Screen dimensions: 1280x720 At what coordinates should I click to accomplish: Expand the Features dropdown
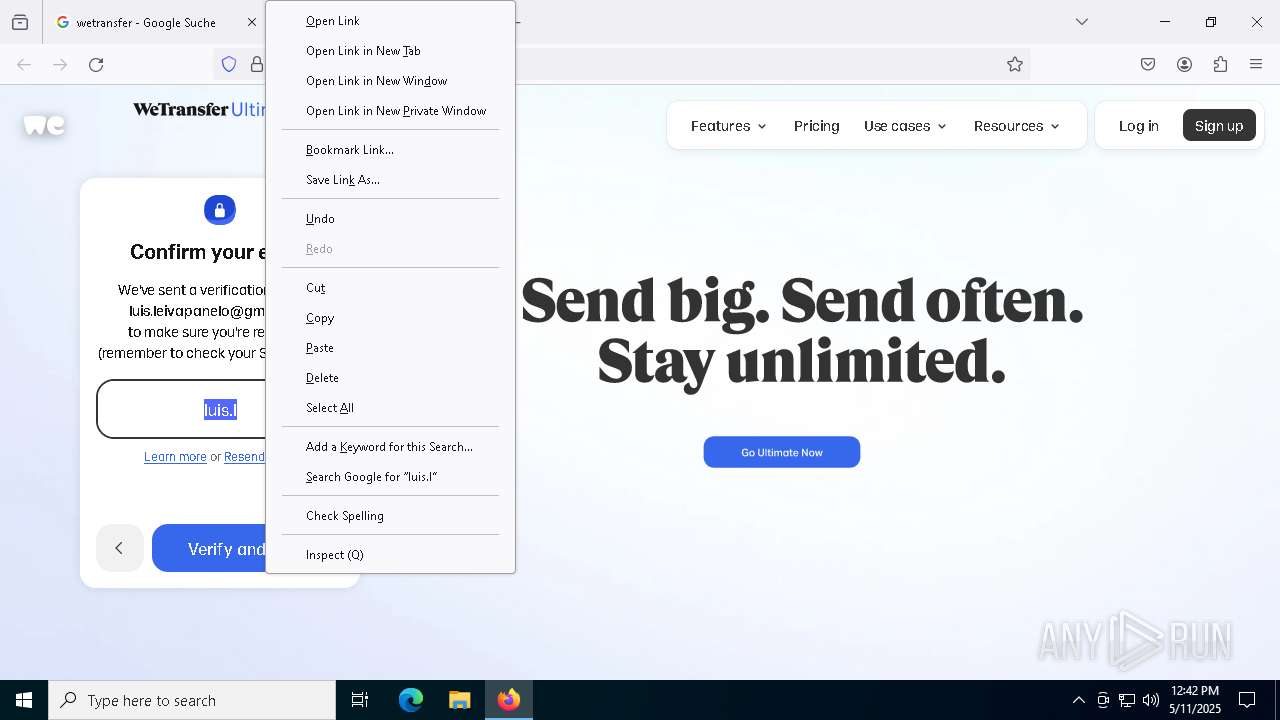(728, 126)
